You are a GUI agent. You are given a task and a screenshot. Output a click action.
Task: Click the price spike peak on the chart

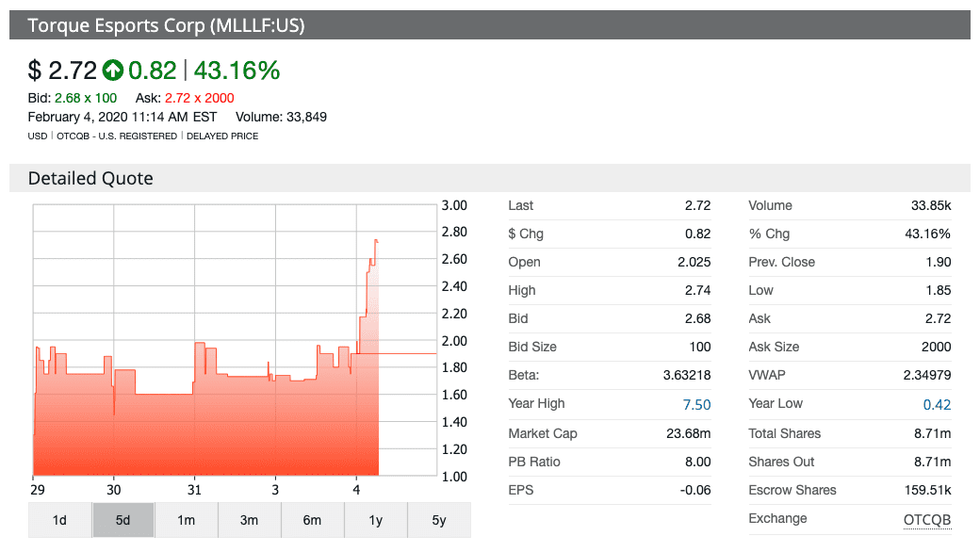[376, 240]
